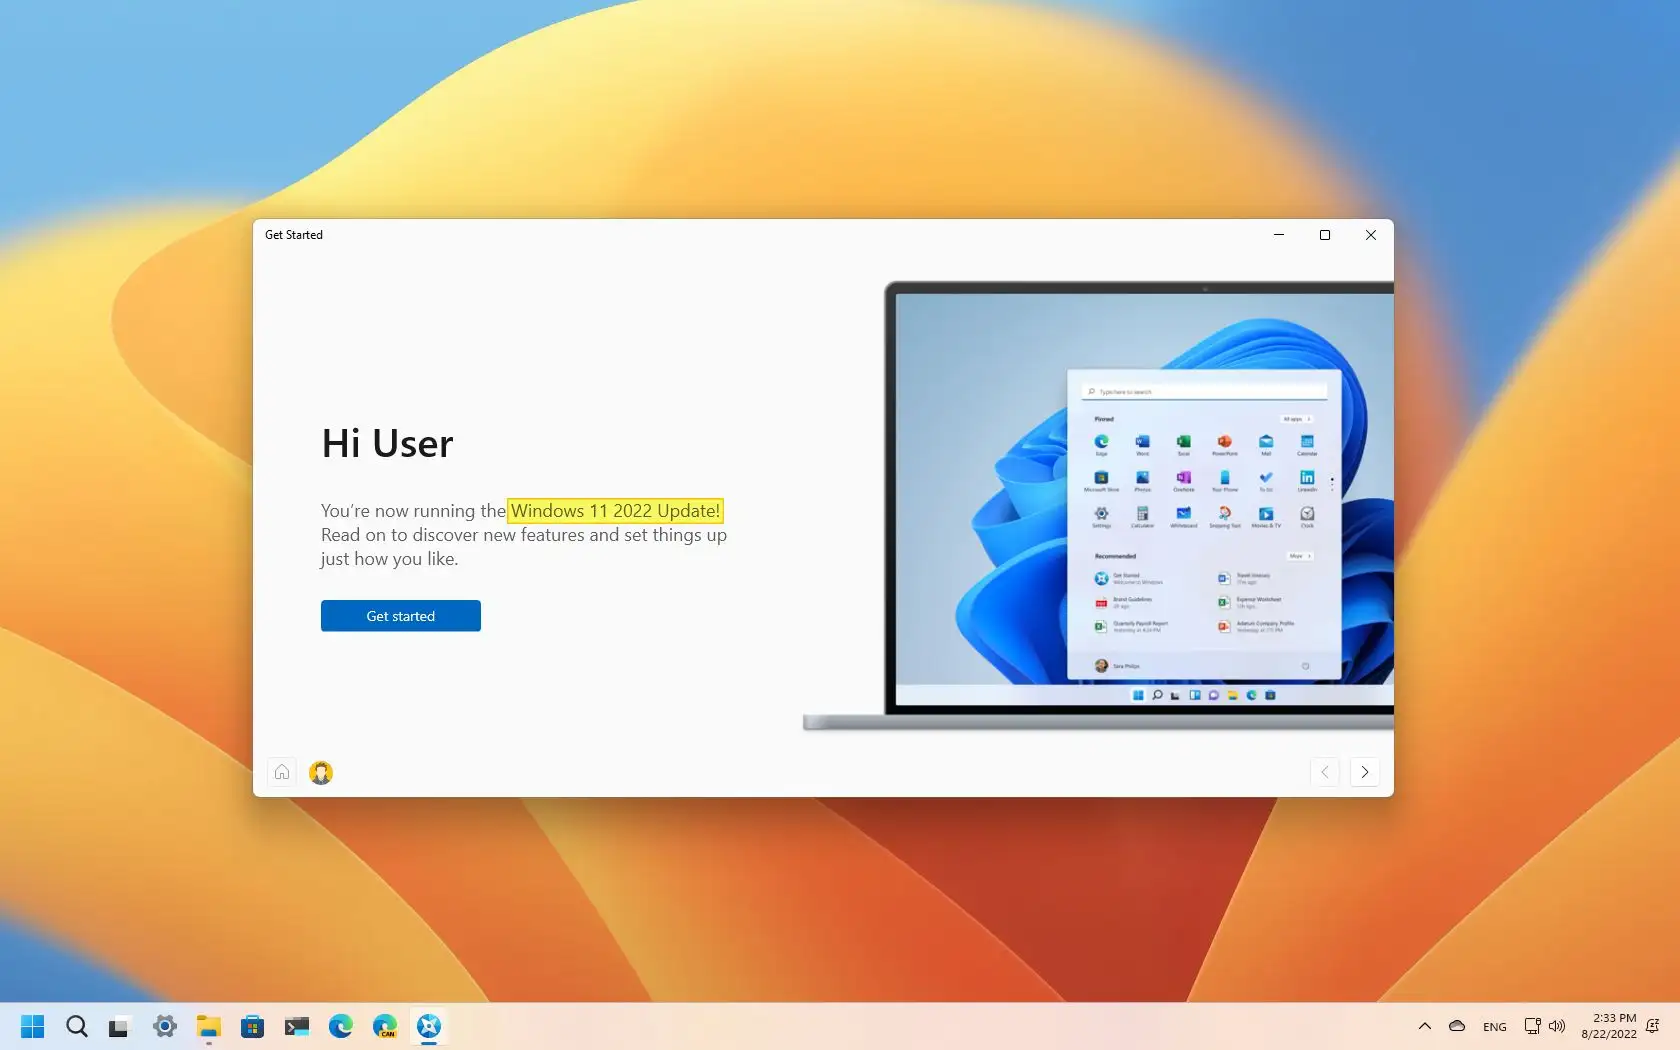Click the user avatar icon
1680x1050 pixels.
pos(321,772)
